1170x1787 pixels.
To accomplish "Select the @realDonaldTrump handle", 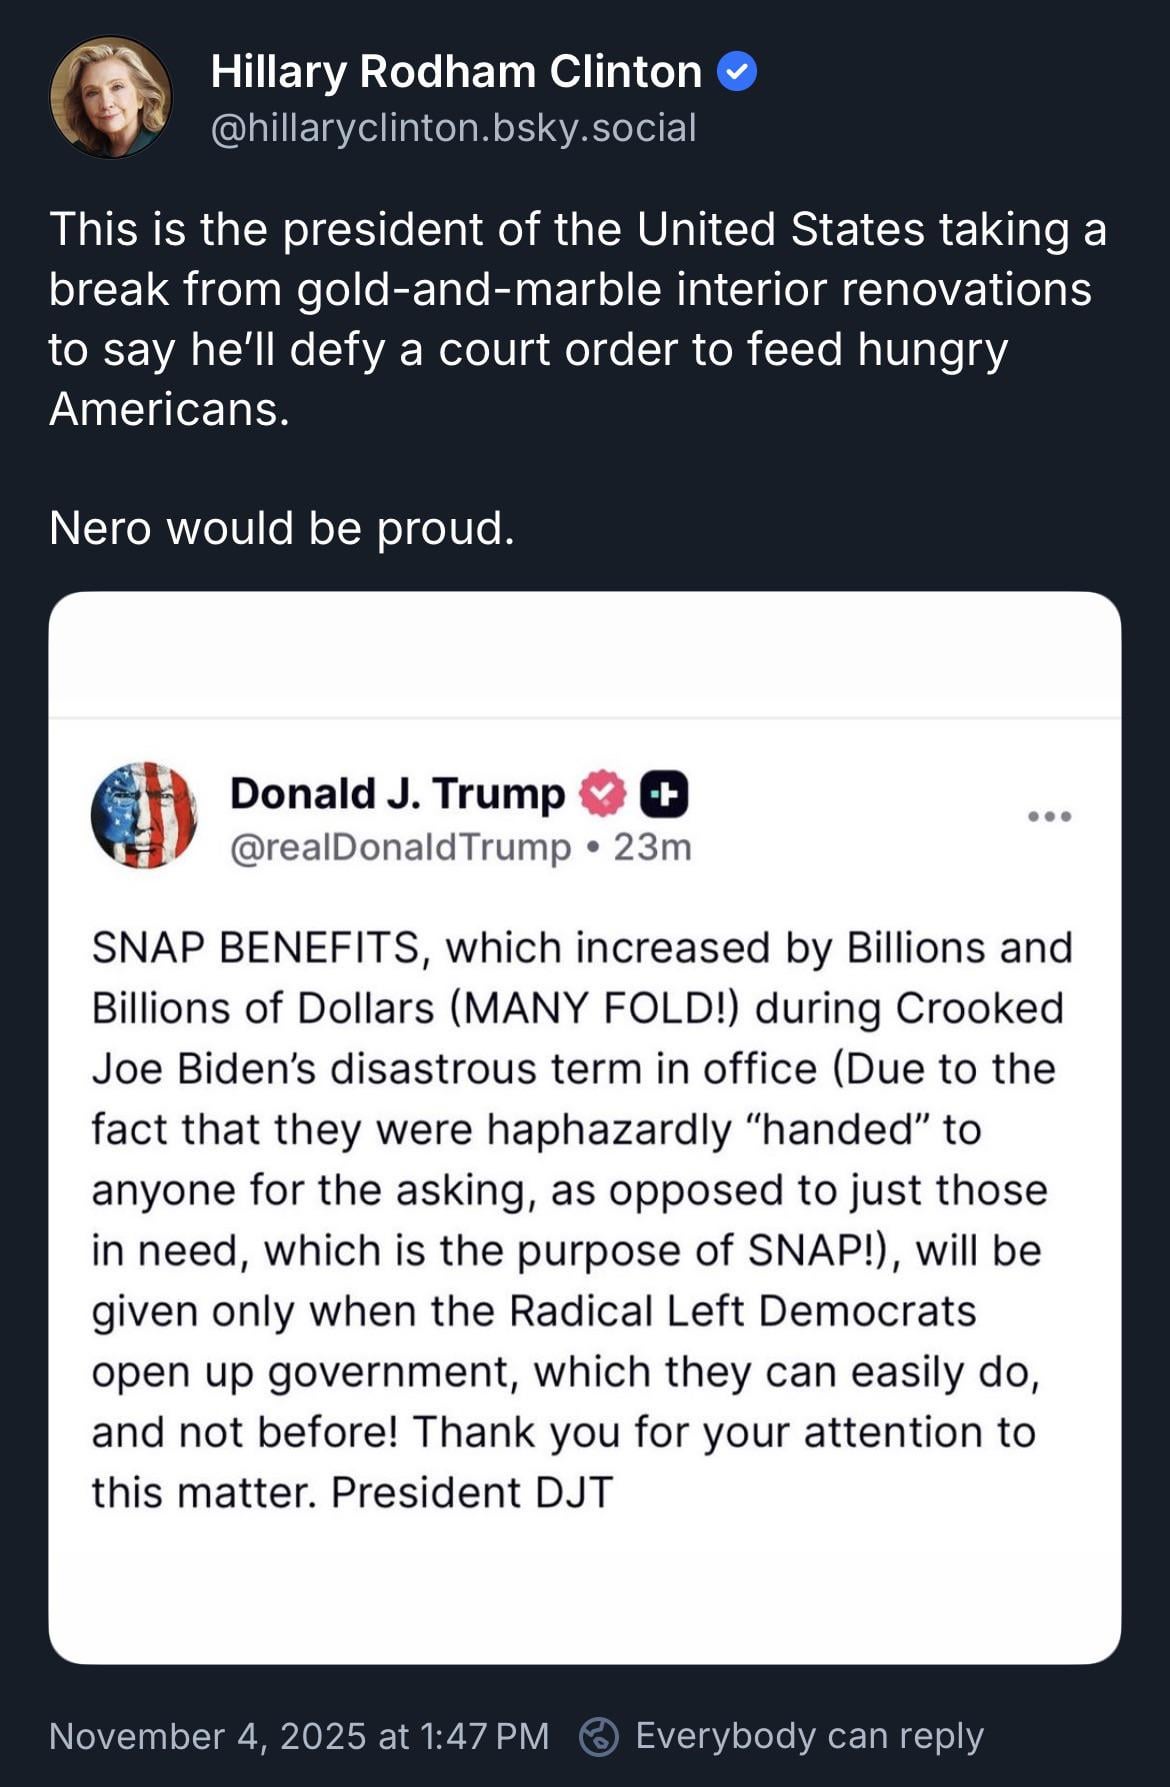I will coord(400,847).
